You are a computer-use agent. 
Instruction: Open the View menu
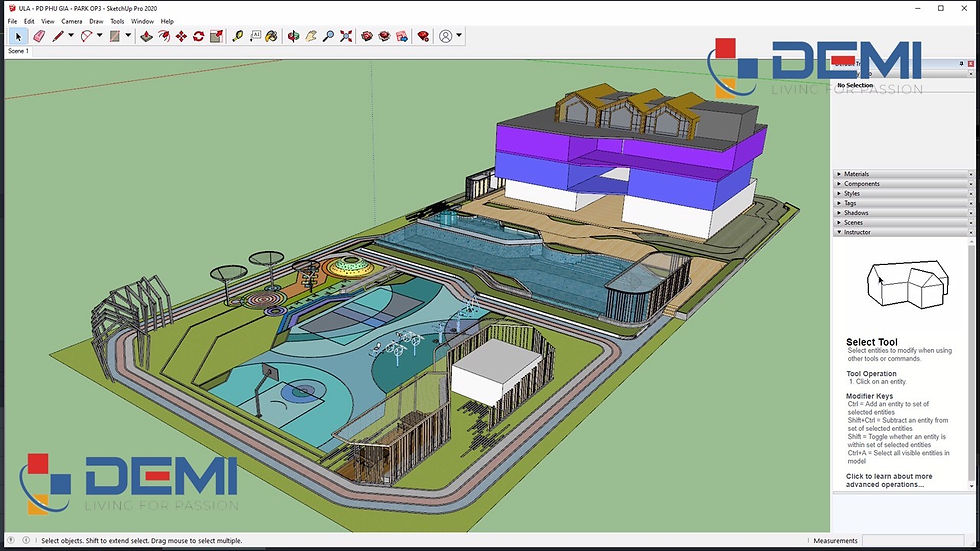pos(48,21)
